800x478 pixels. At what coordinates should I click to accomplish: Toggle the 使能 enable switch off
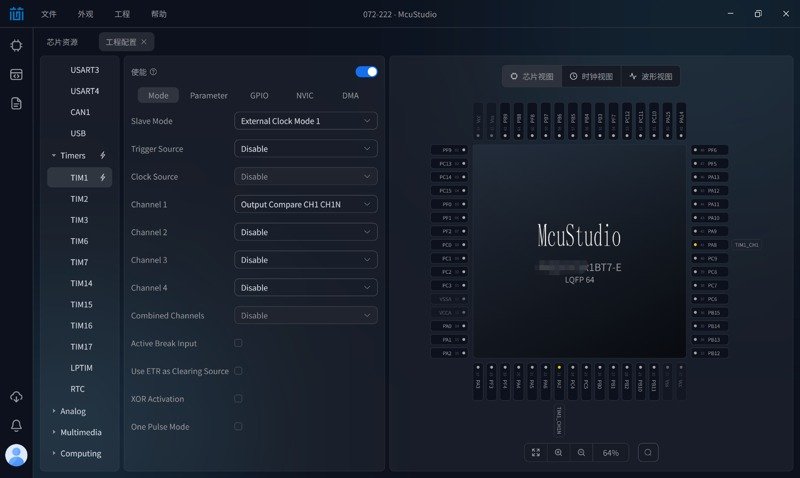click(x=366, y=72)
